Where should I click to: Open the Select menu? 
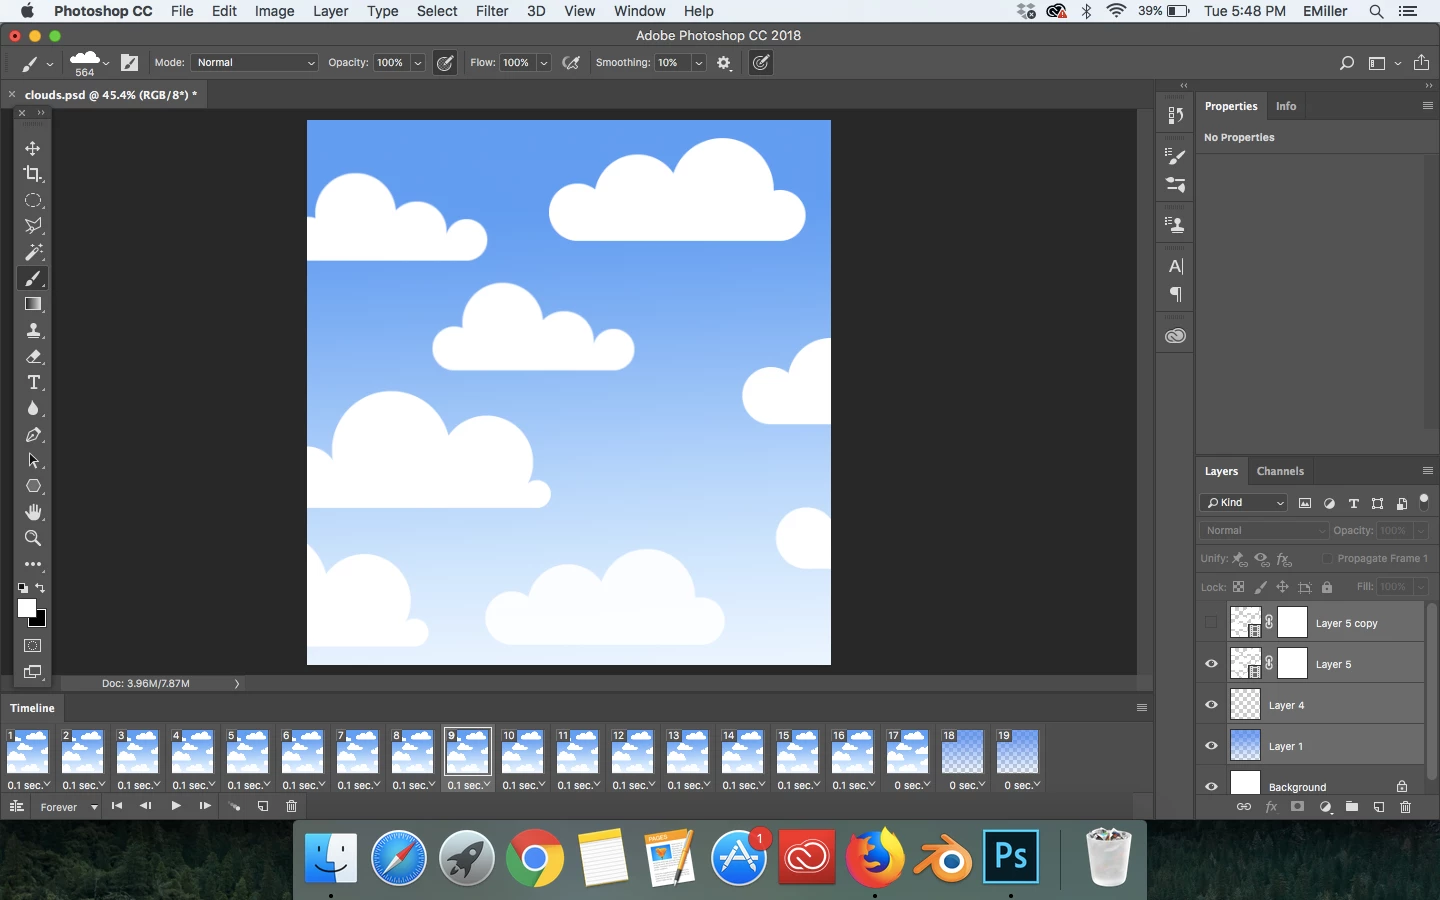coord(437,11)
